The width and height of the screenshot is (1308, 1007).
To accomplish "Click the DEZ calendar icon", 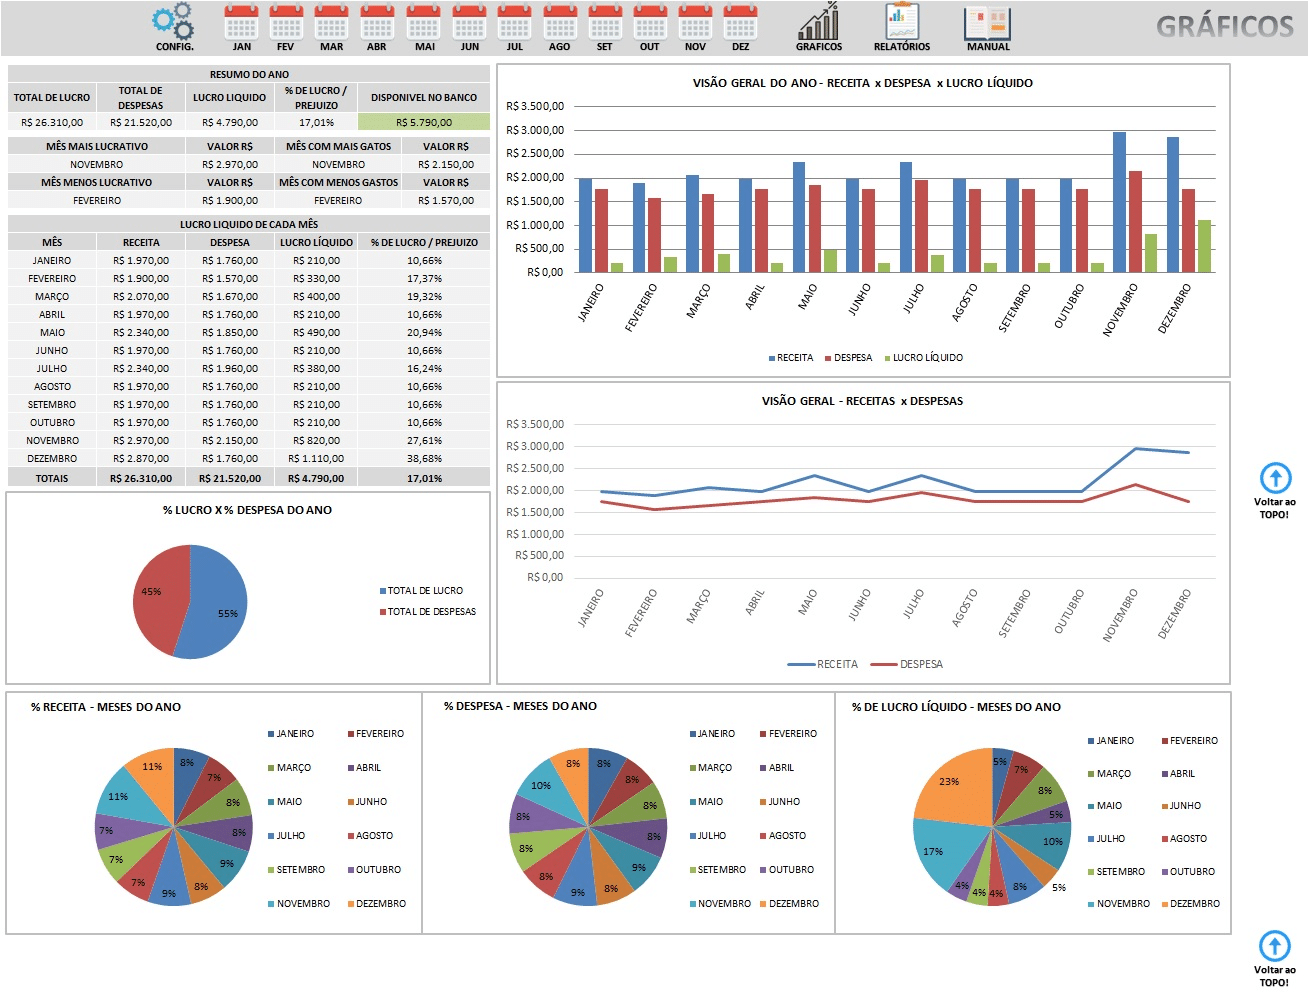I will (740, 22).
